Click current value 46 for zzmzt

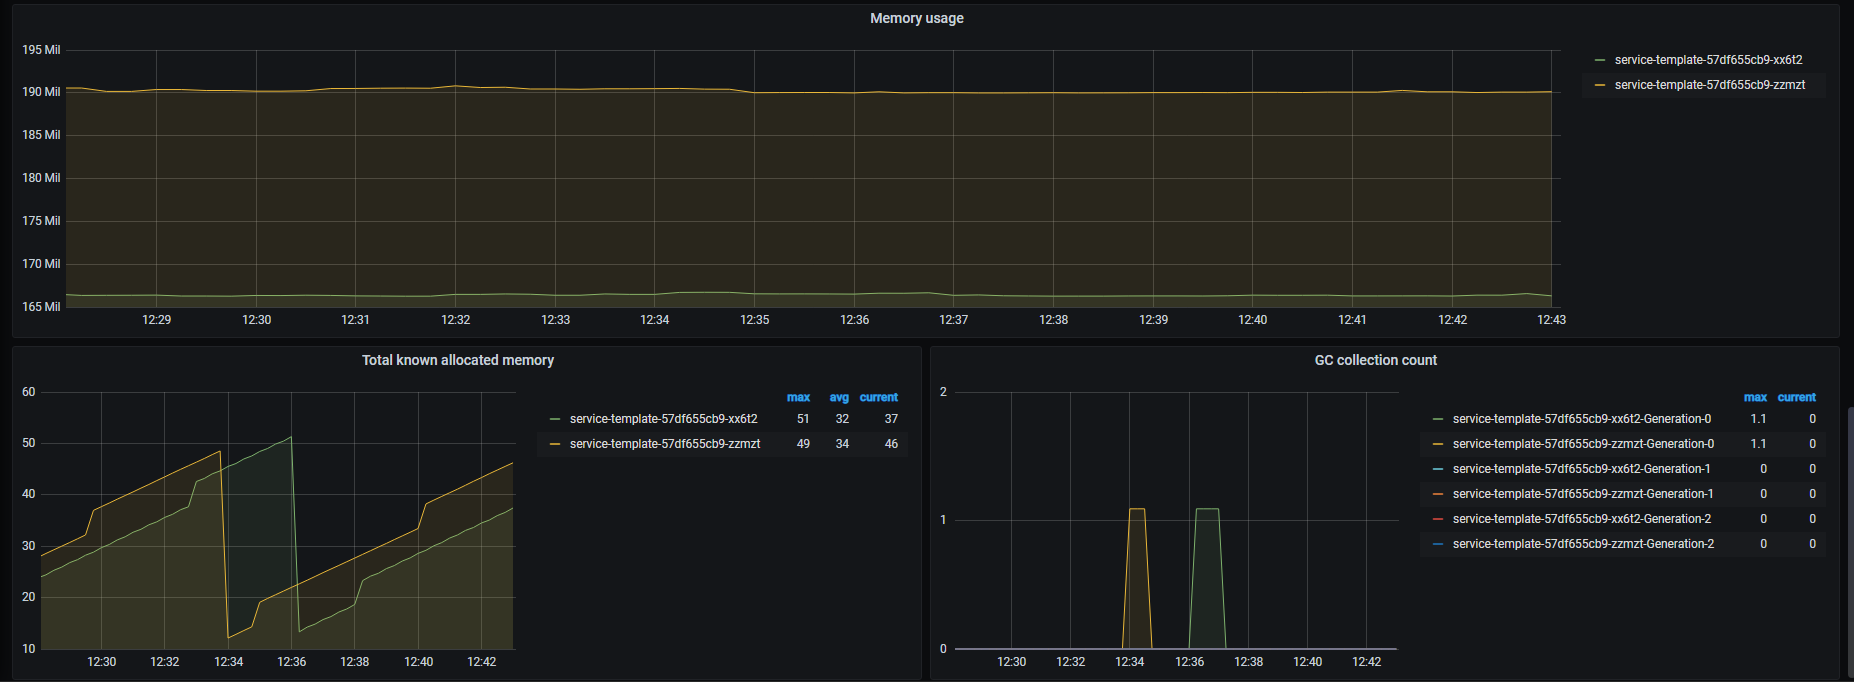(891, 444)
